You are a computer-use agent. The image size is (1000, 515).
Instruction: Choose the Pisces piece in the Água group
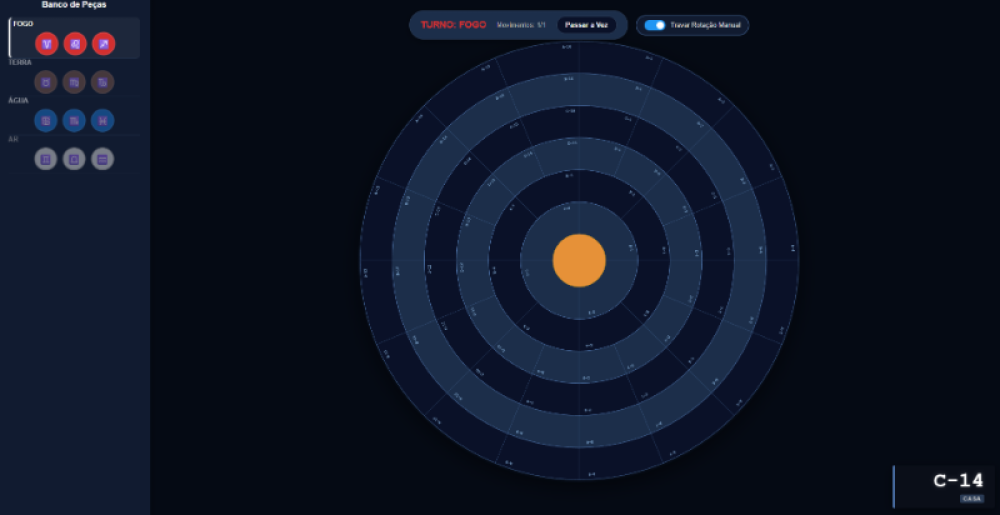point(103,120)
